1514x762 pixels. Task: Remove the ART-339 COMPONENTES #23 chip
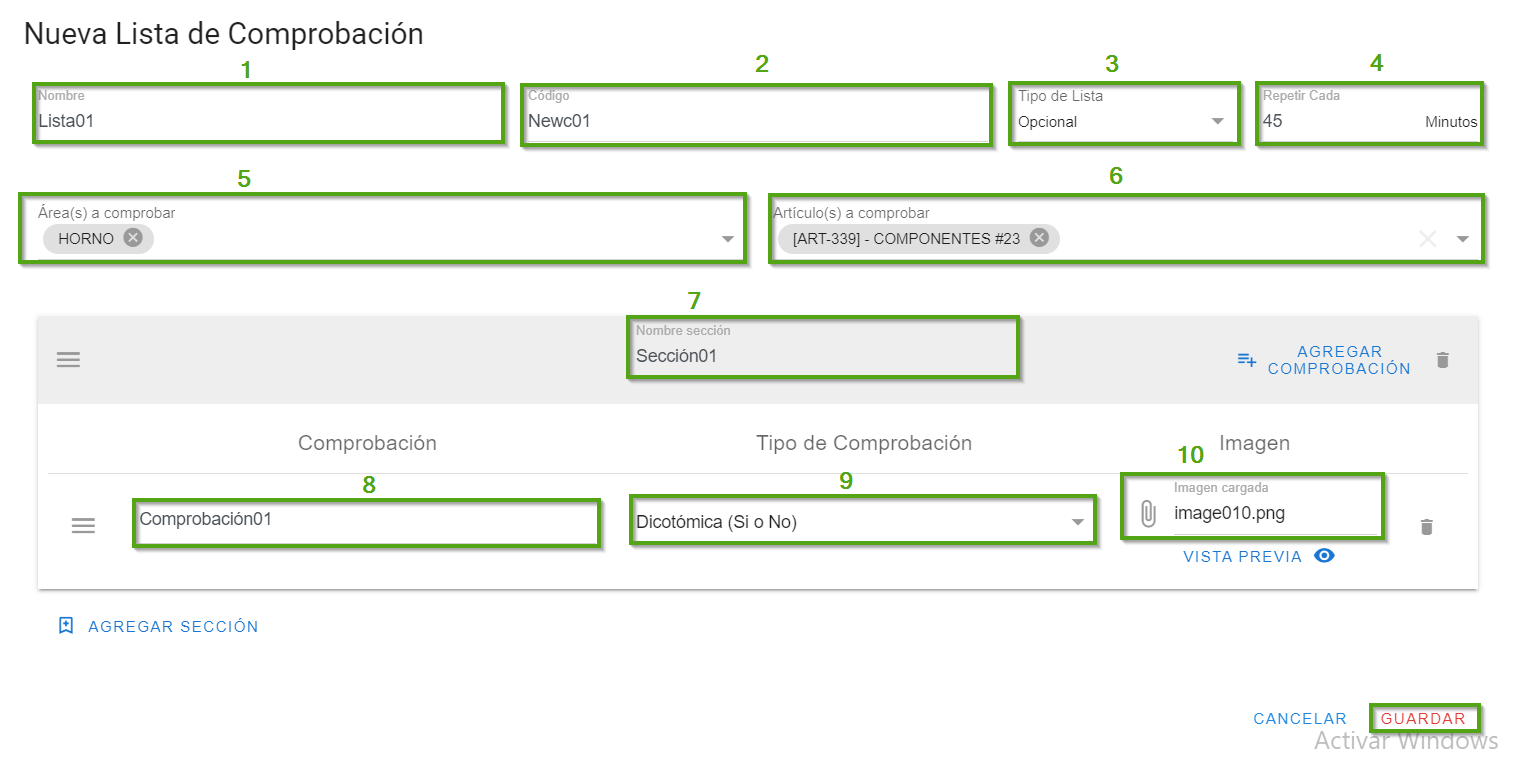tap(1039, 238)
